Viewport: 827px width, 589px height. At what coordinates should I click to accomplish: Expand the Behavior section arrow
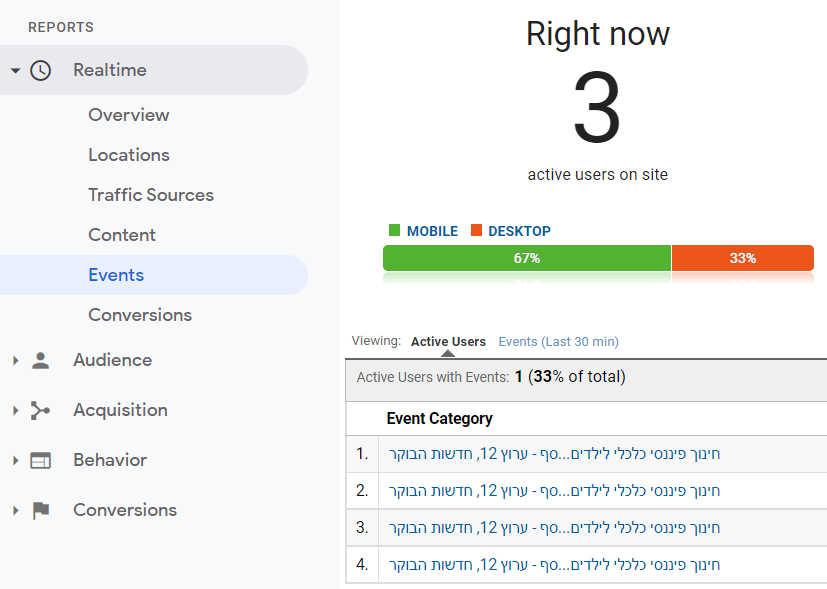click(15, 460)
